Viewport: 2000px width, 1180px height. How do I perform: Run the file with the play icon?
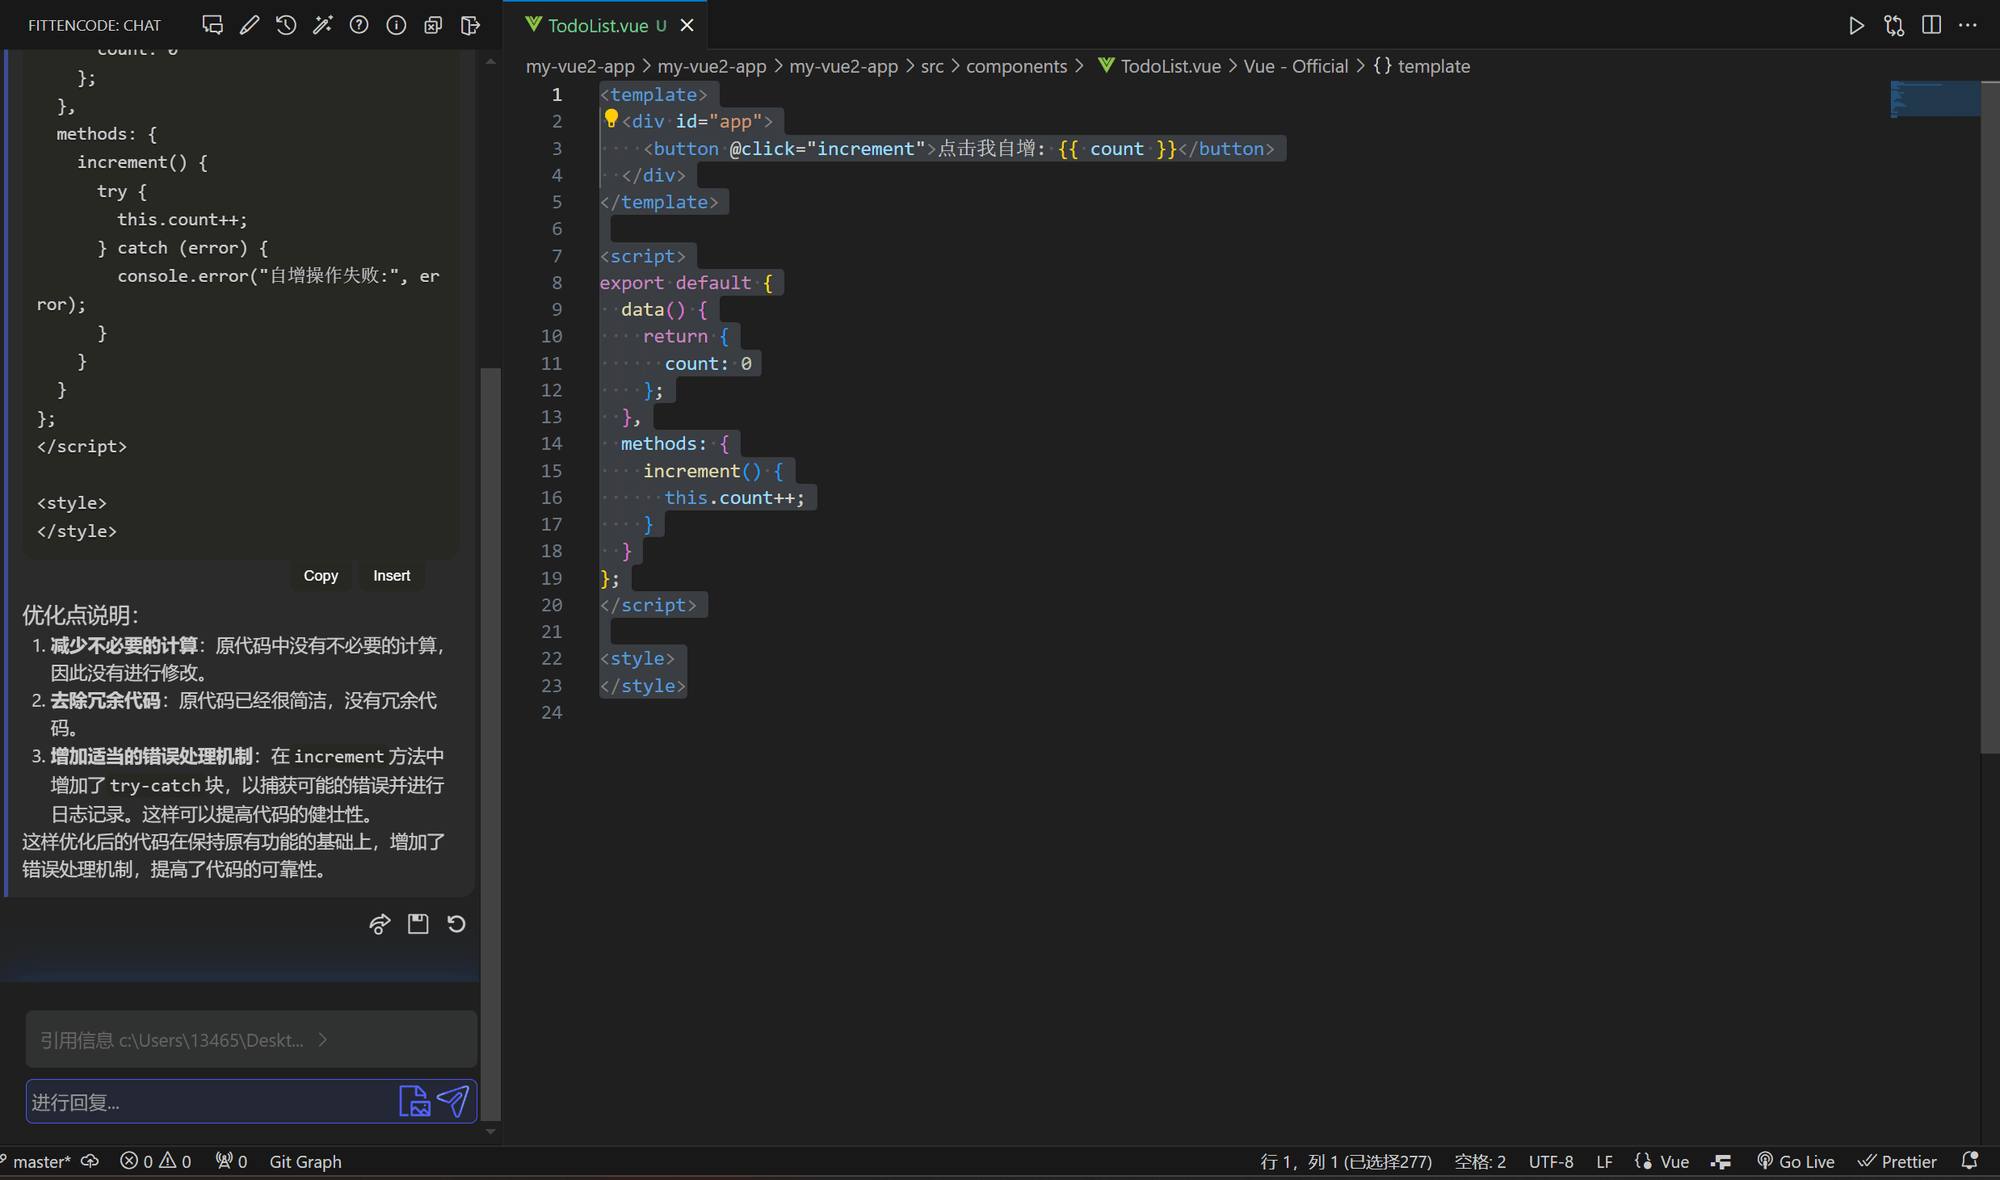(x=1856, y=25)
